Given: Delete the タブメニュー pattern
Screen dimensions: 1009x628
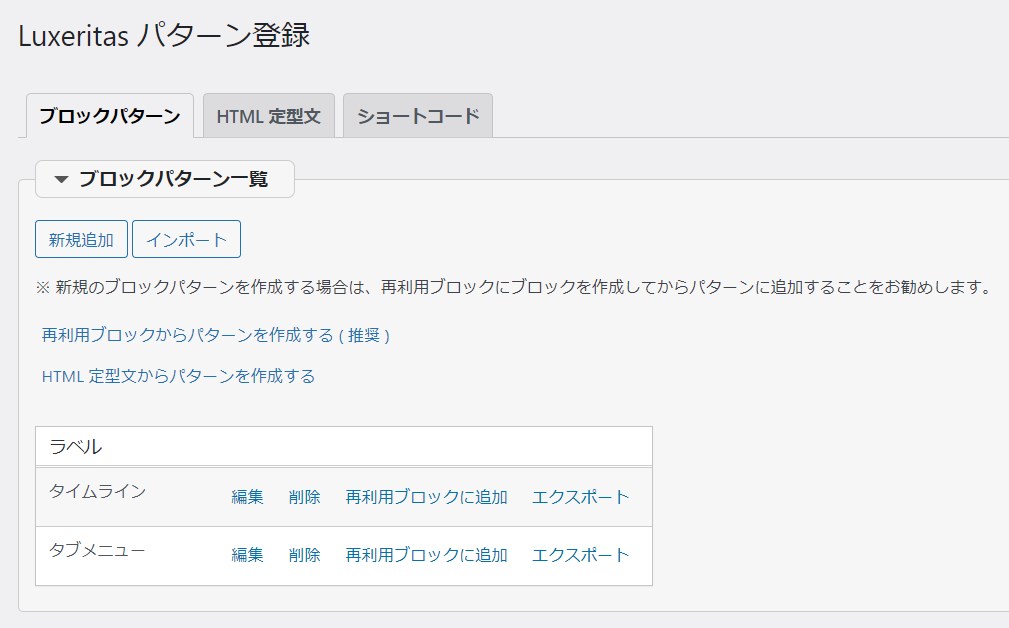Looking at the screenshot, I should coord(303,555).
